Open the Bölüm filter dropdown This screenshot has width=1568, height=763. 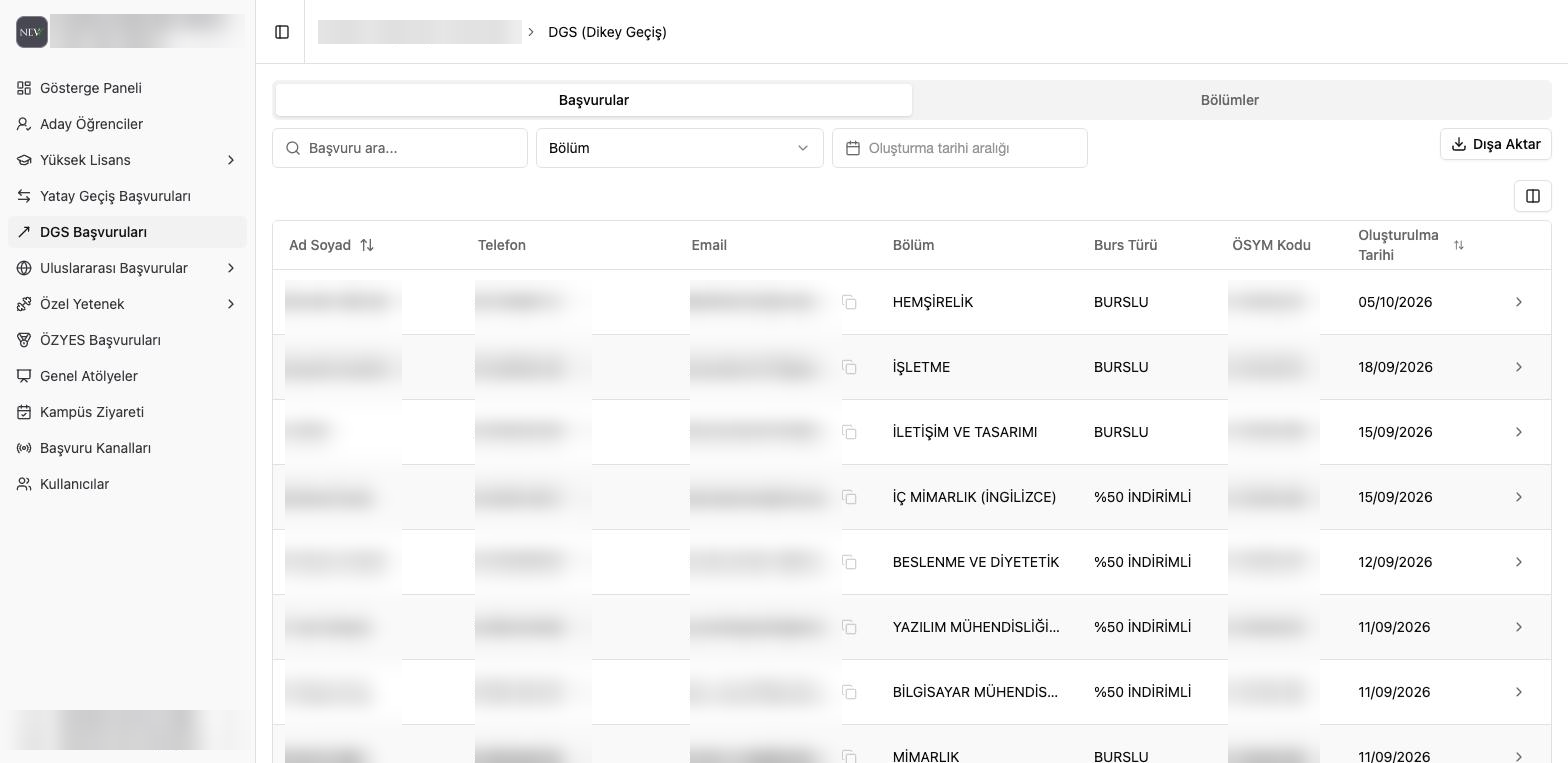[679, 148]
